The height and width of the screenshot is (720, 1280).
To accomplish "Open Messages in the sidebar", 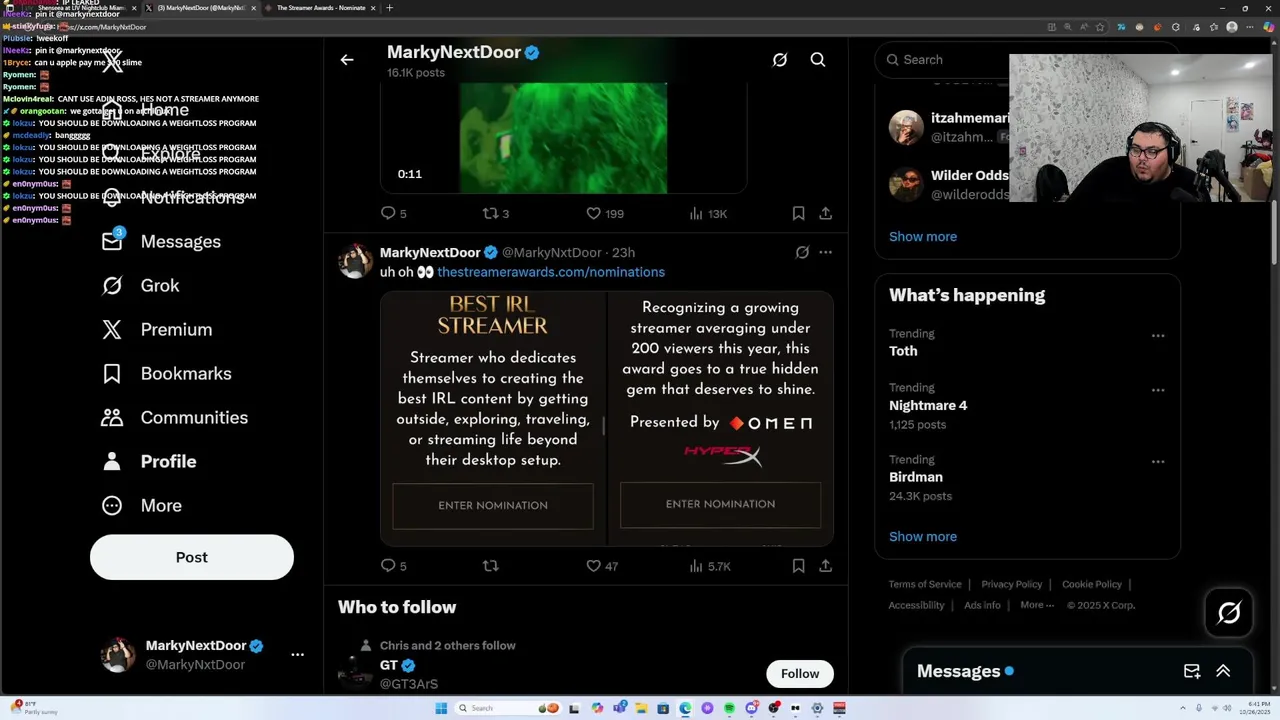I will [x=161, y=241].
